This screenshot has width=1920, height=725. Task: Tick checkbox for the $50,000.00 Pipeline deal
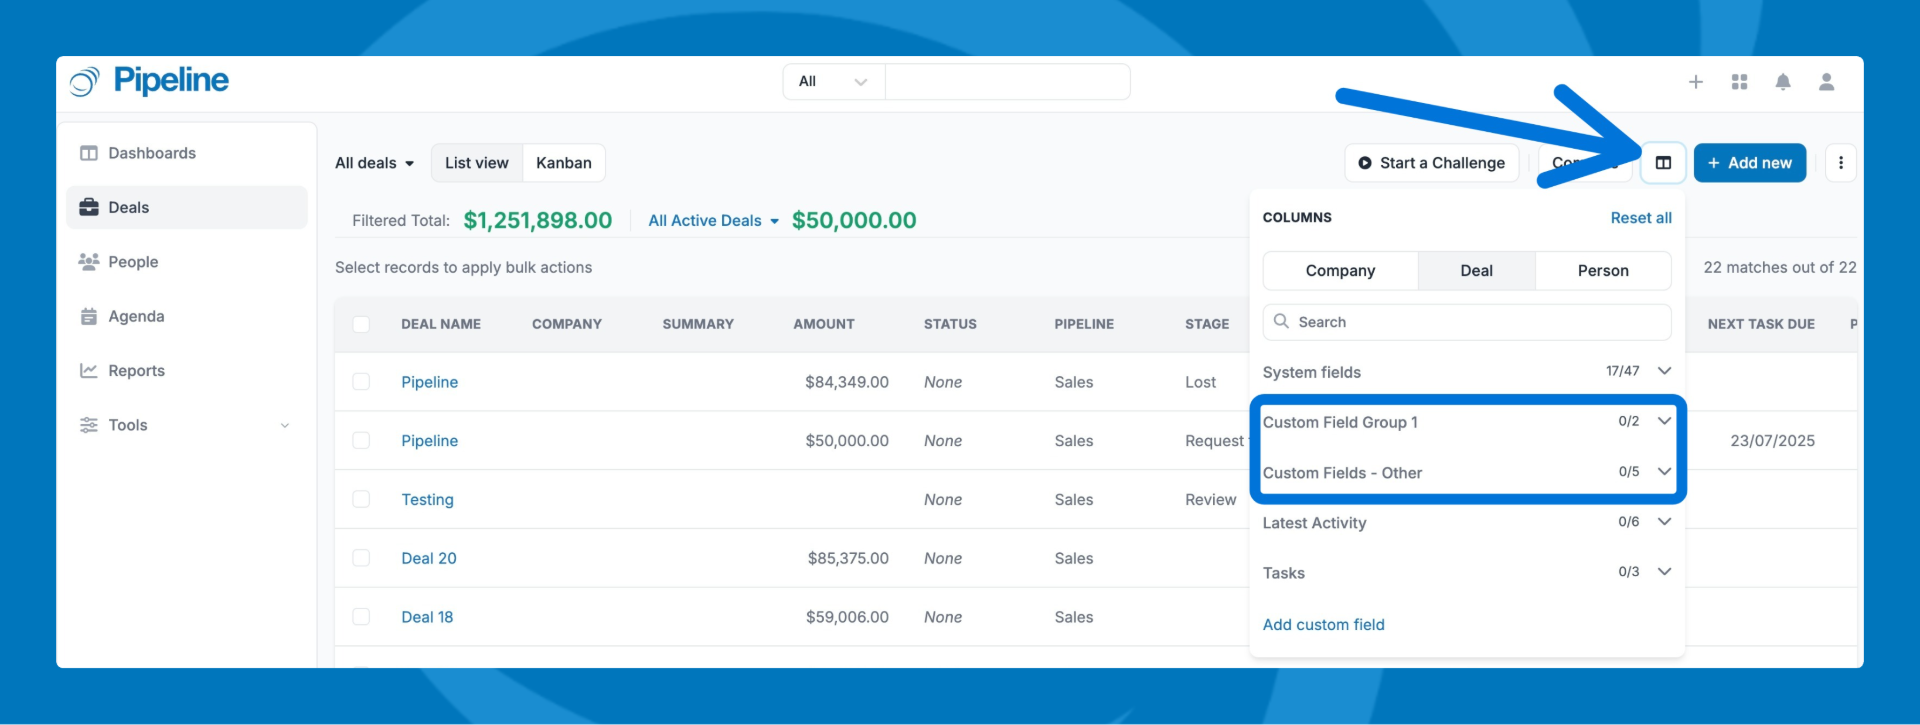[x=361, y=441]
